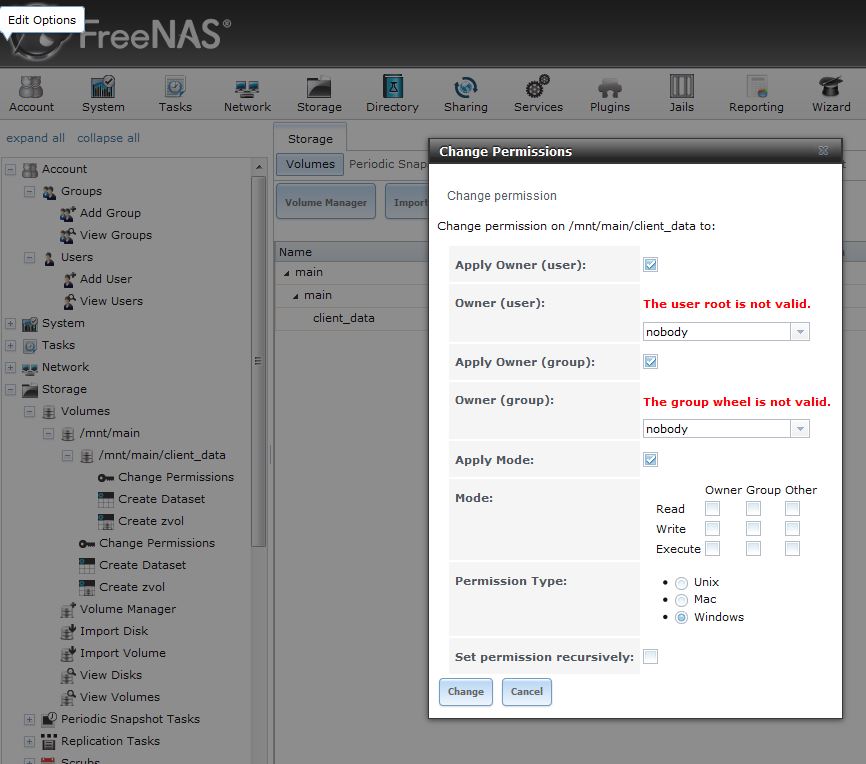Click the View Groups tree icon
The image size is (866, 764).
click(67, 235)
